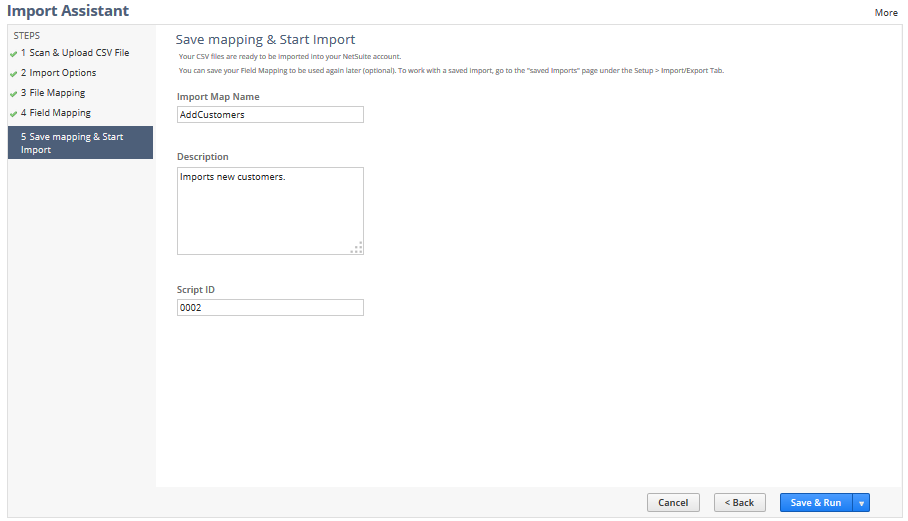This screenshot has width=908, height=521.
Task: Open the More link
Action: [x=886, y=13]
